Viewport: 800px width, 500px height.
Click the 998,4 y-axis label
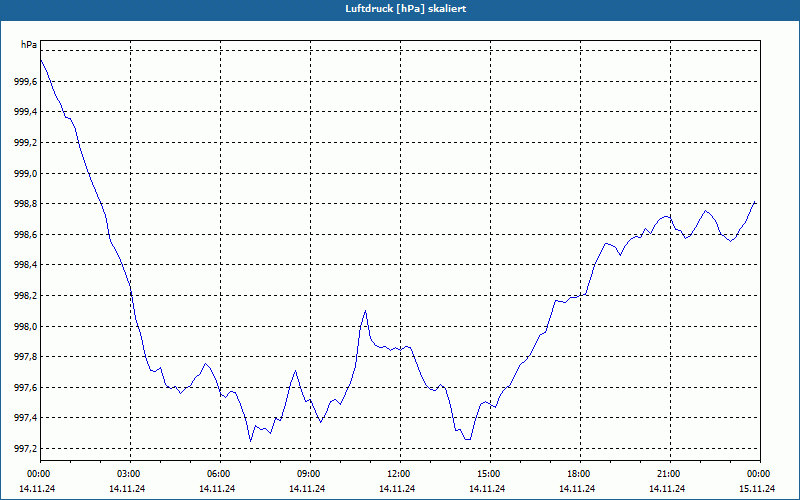click(26, 265)
